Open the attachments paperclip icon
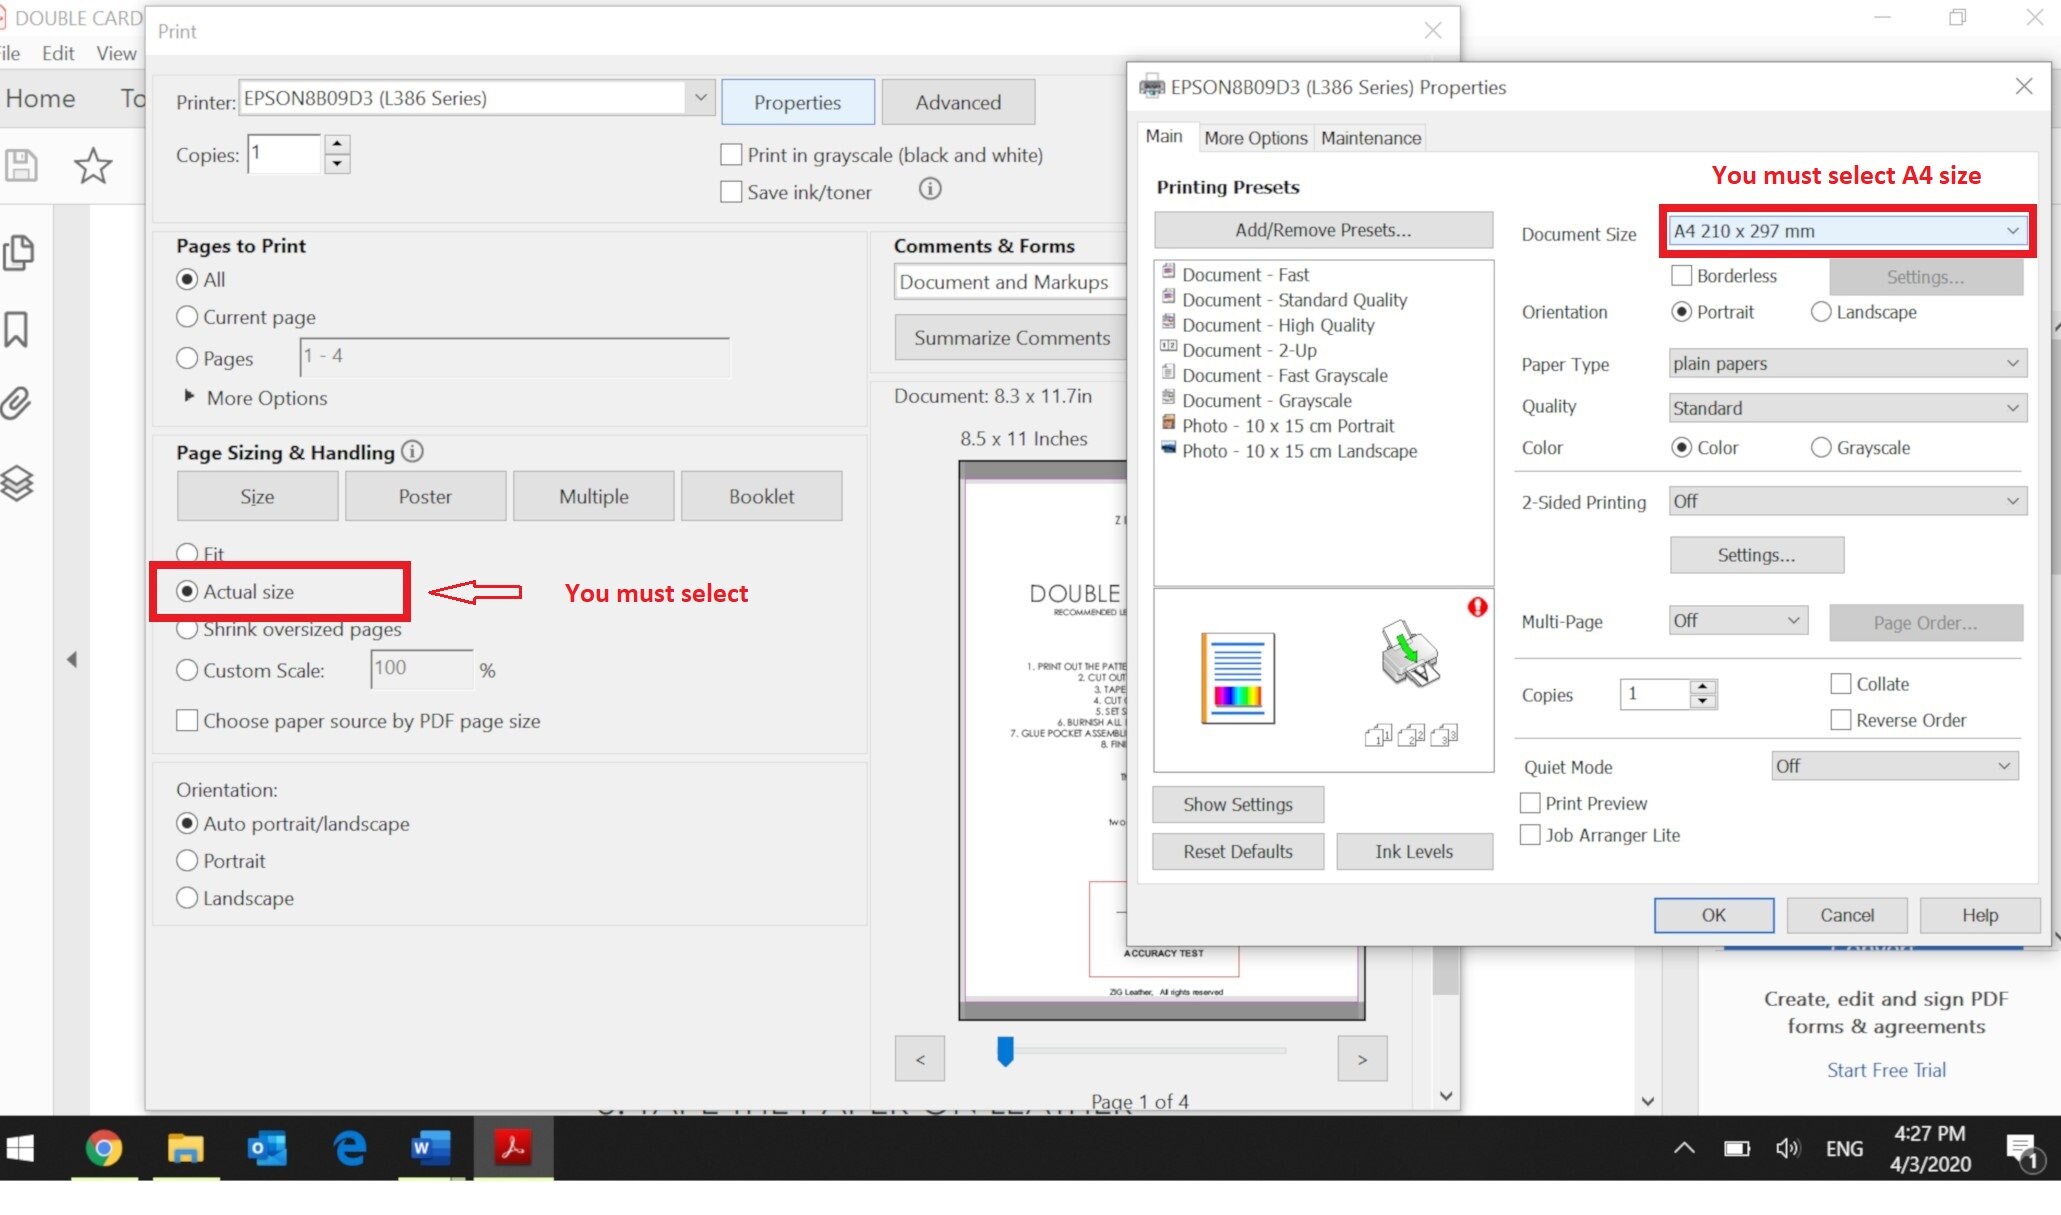The height and width of the screenshot is (1215, 2061). 16,403
